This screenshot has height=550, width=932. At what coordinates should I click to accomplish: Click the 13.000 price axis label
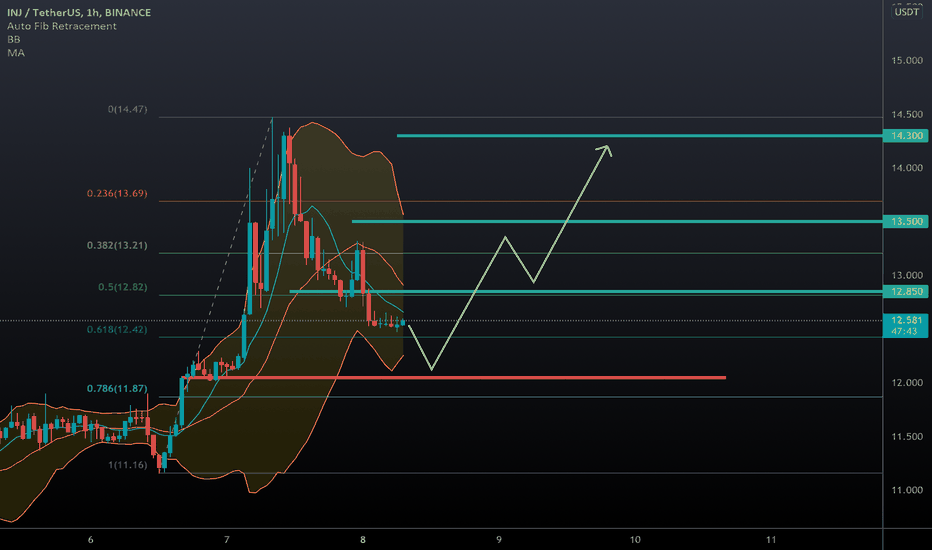click(x=907, y=275)
